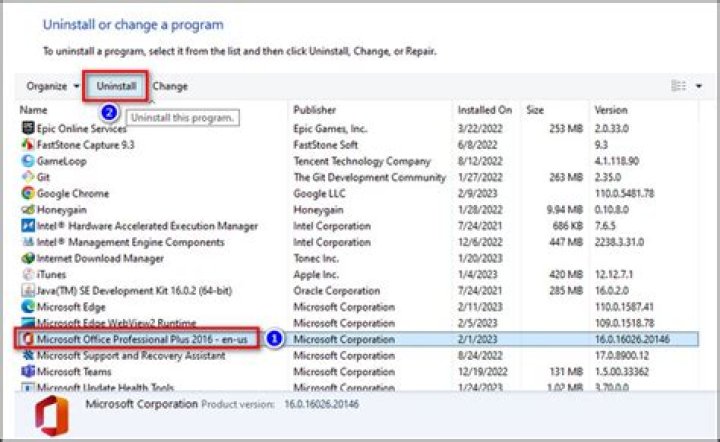
Task: Select Microsoft Support and Recovery Assistant name
Action: [x=131, y=356]
